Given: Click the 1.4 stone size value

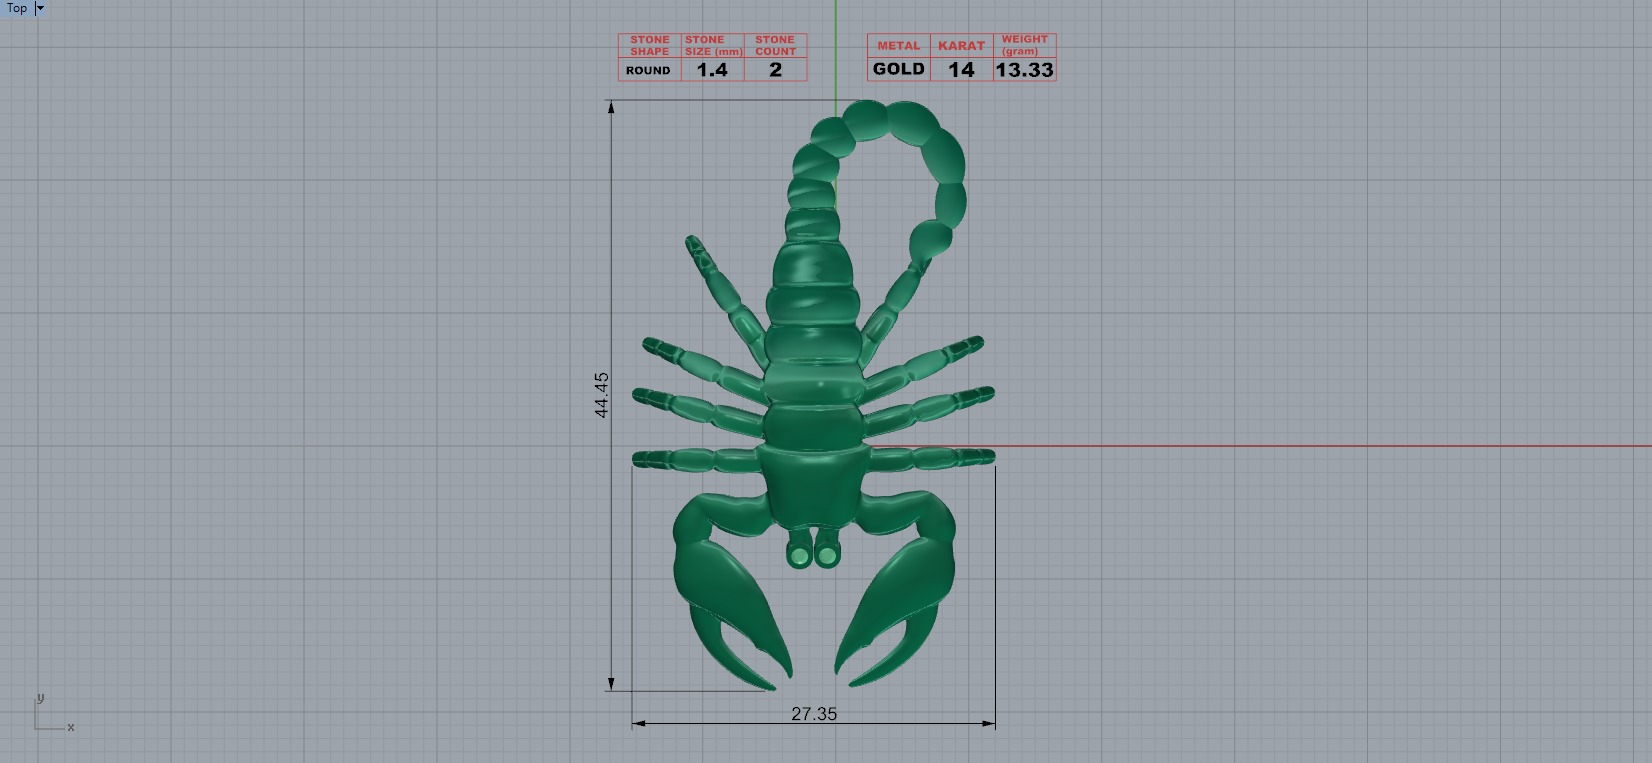Looking at the screenshot, I should (x=713, y=70).
